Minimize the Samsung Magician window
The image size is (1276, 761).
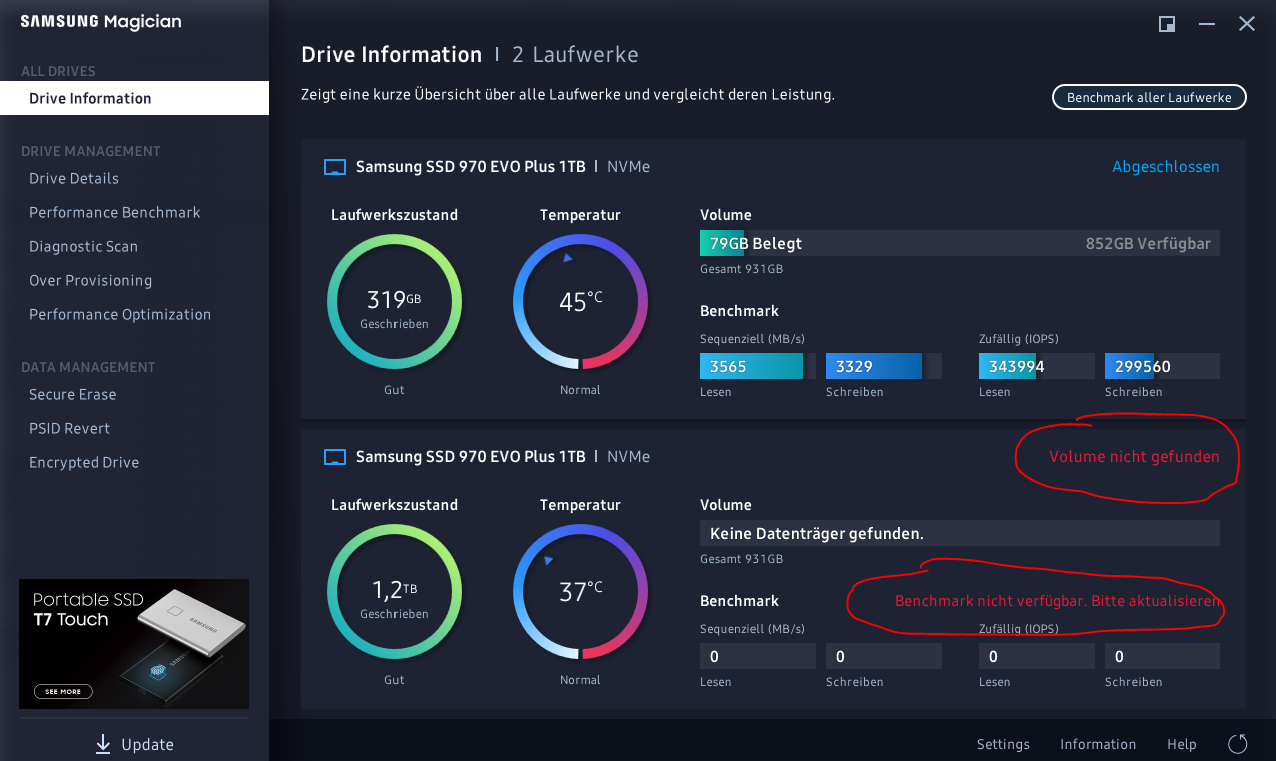tap(1207, 24)
